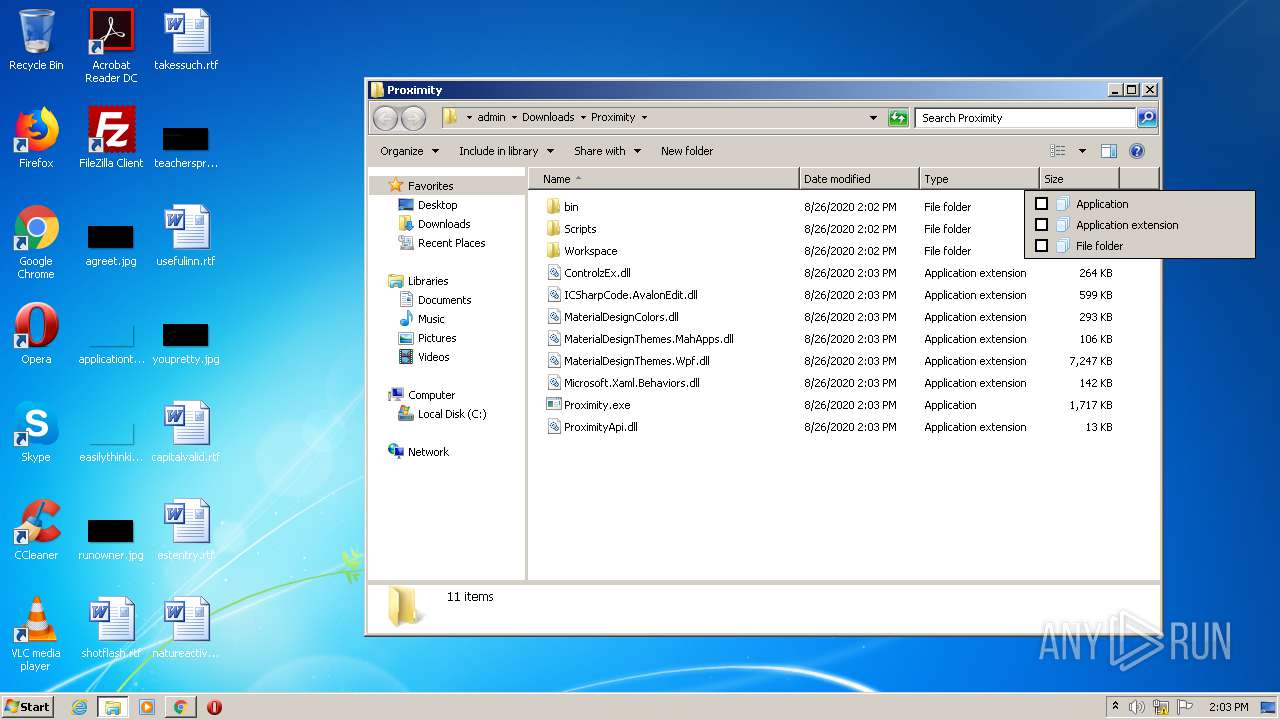Open the Help question mark icon
Viewport: 1280px width, 720px height.
(x=1137, y=151)
